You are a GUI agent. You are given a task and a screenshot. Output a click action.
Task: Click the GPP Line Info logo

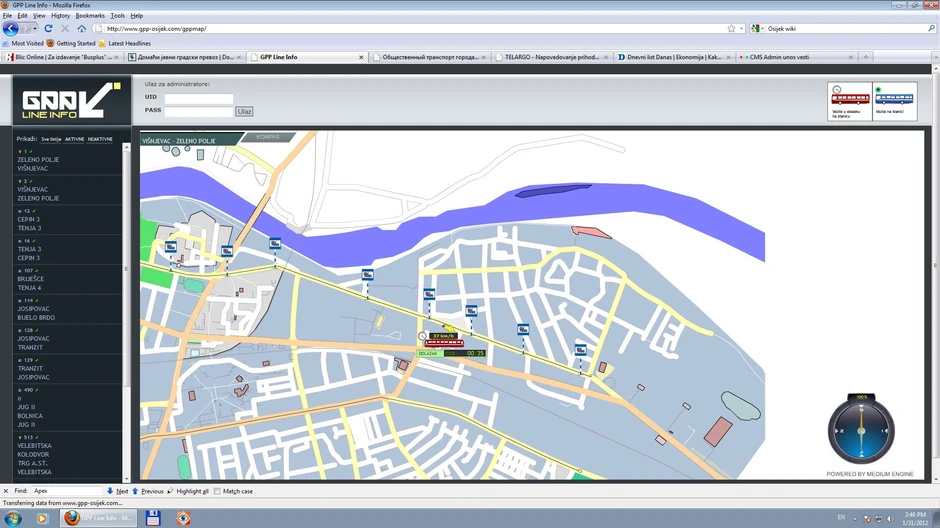pyautogui.click(x=71, y=103)
